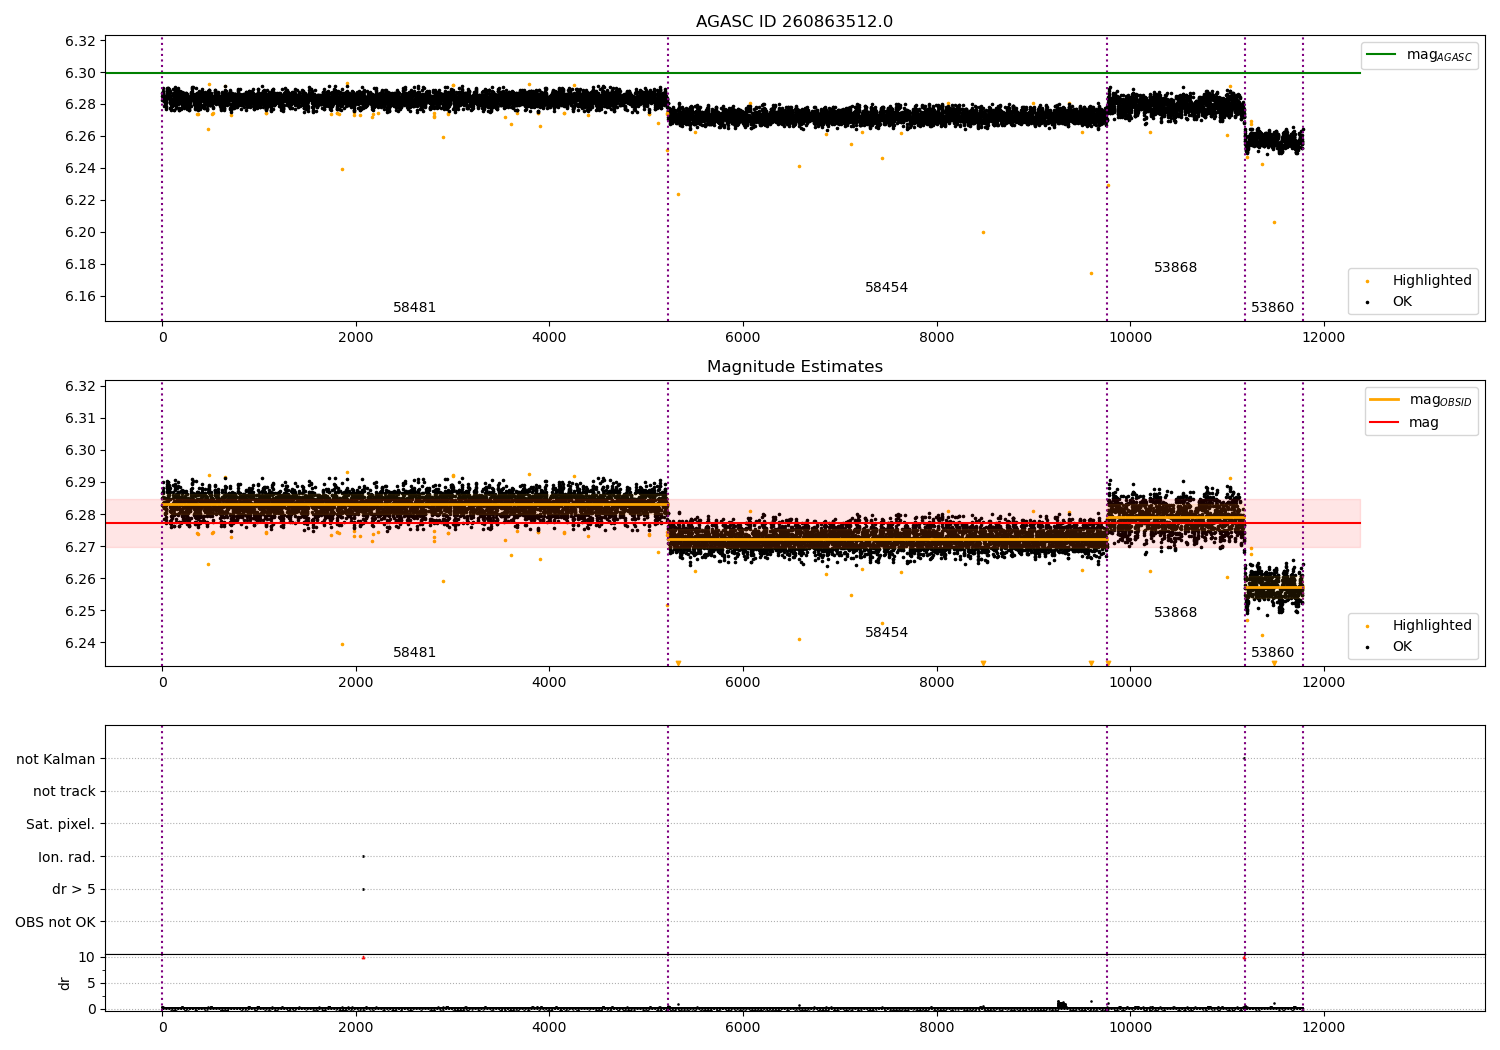Click the 12000 x-axis tick of the bottom plot

(1323, 1027)
